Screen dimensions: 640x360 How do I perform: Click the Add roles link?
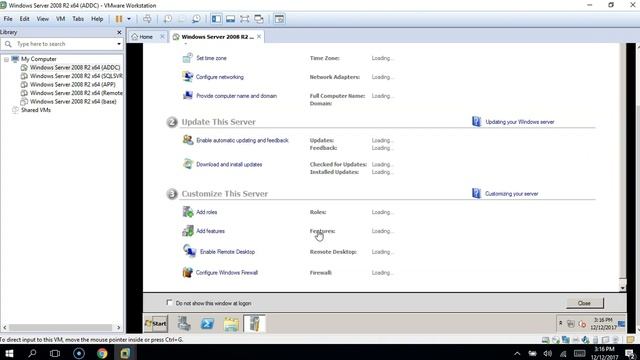(x=207, y=212)
